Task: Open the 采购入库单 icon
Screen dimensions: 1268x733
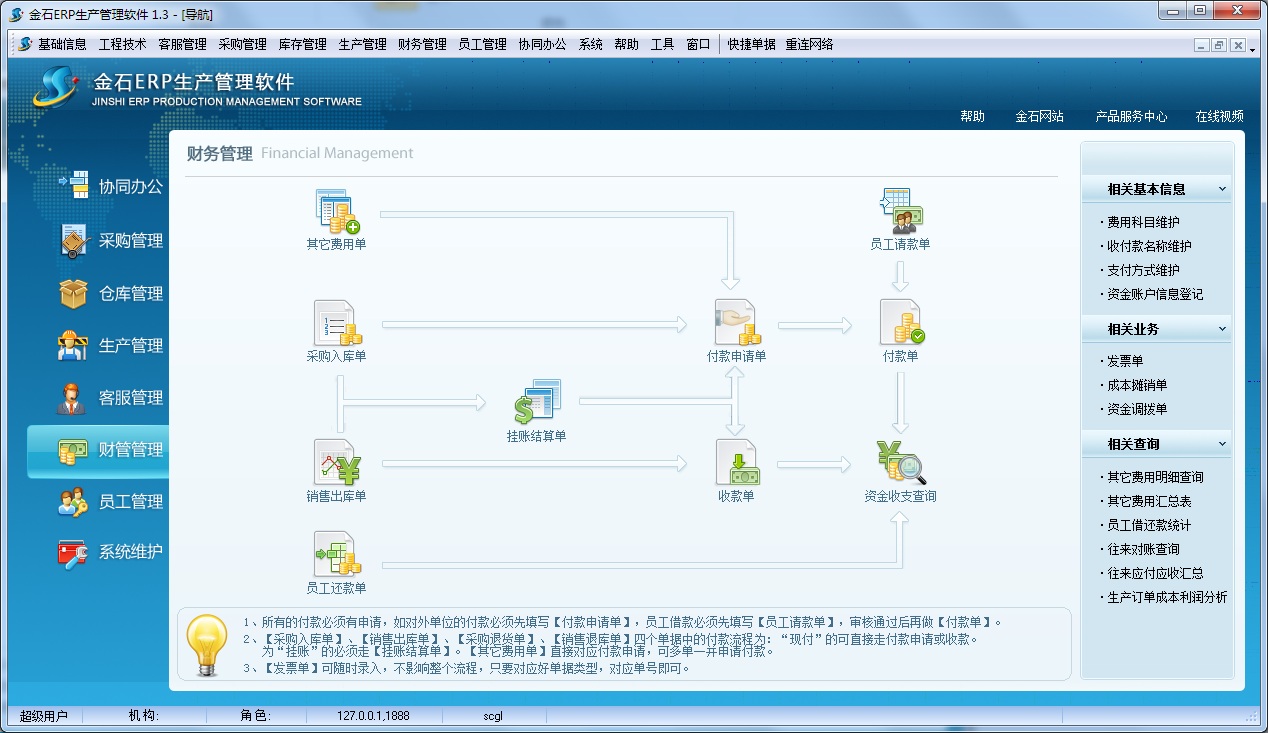Action: 336,324
